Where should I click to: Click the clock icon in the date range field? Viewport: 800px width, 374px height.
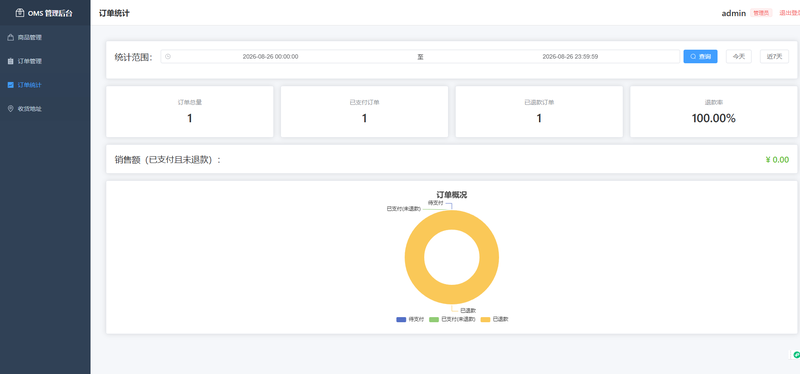[x=168, y=57]
